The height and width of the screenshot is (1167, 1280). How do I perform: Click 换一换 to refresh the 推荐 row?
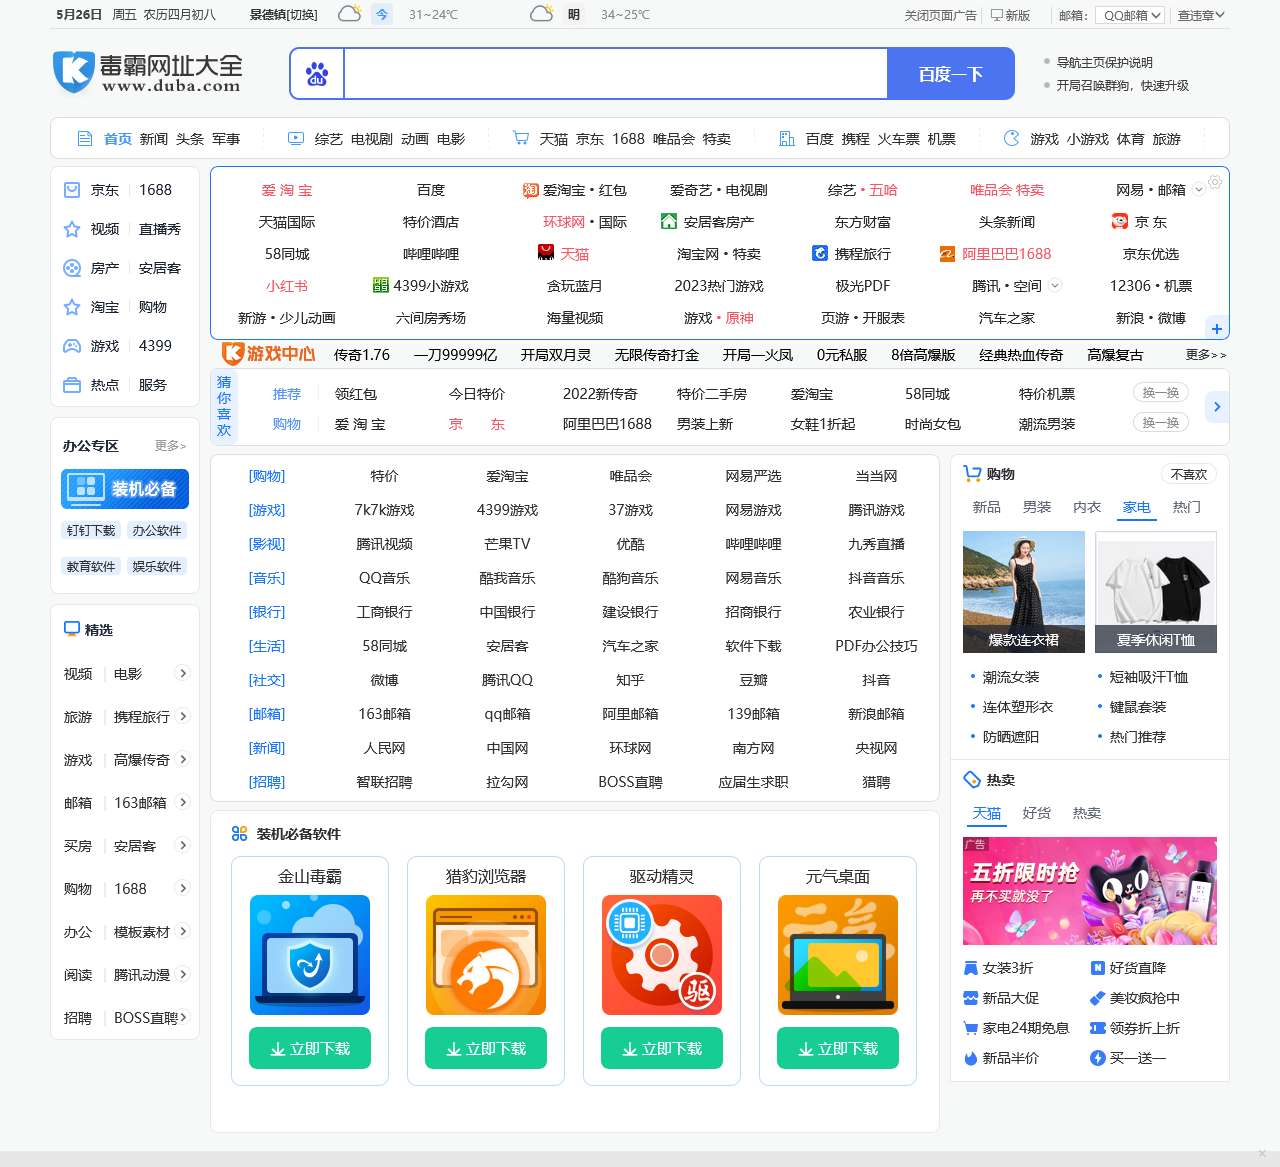pos(1160,393)
